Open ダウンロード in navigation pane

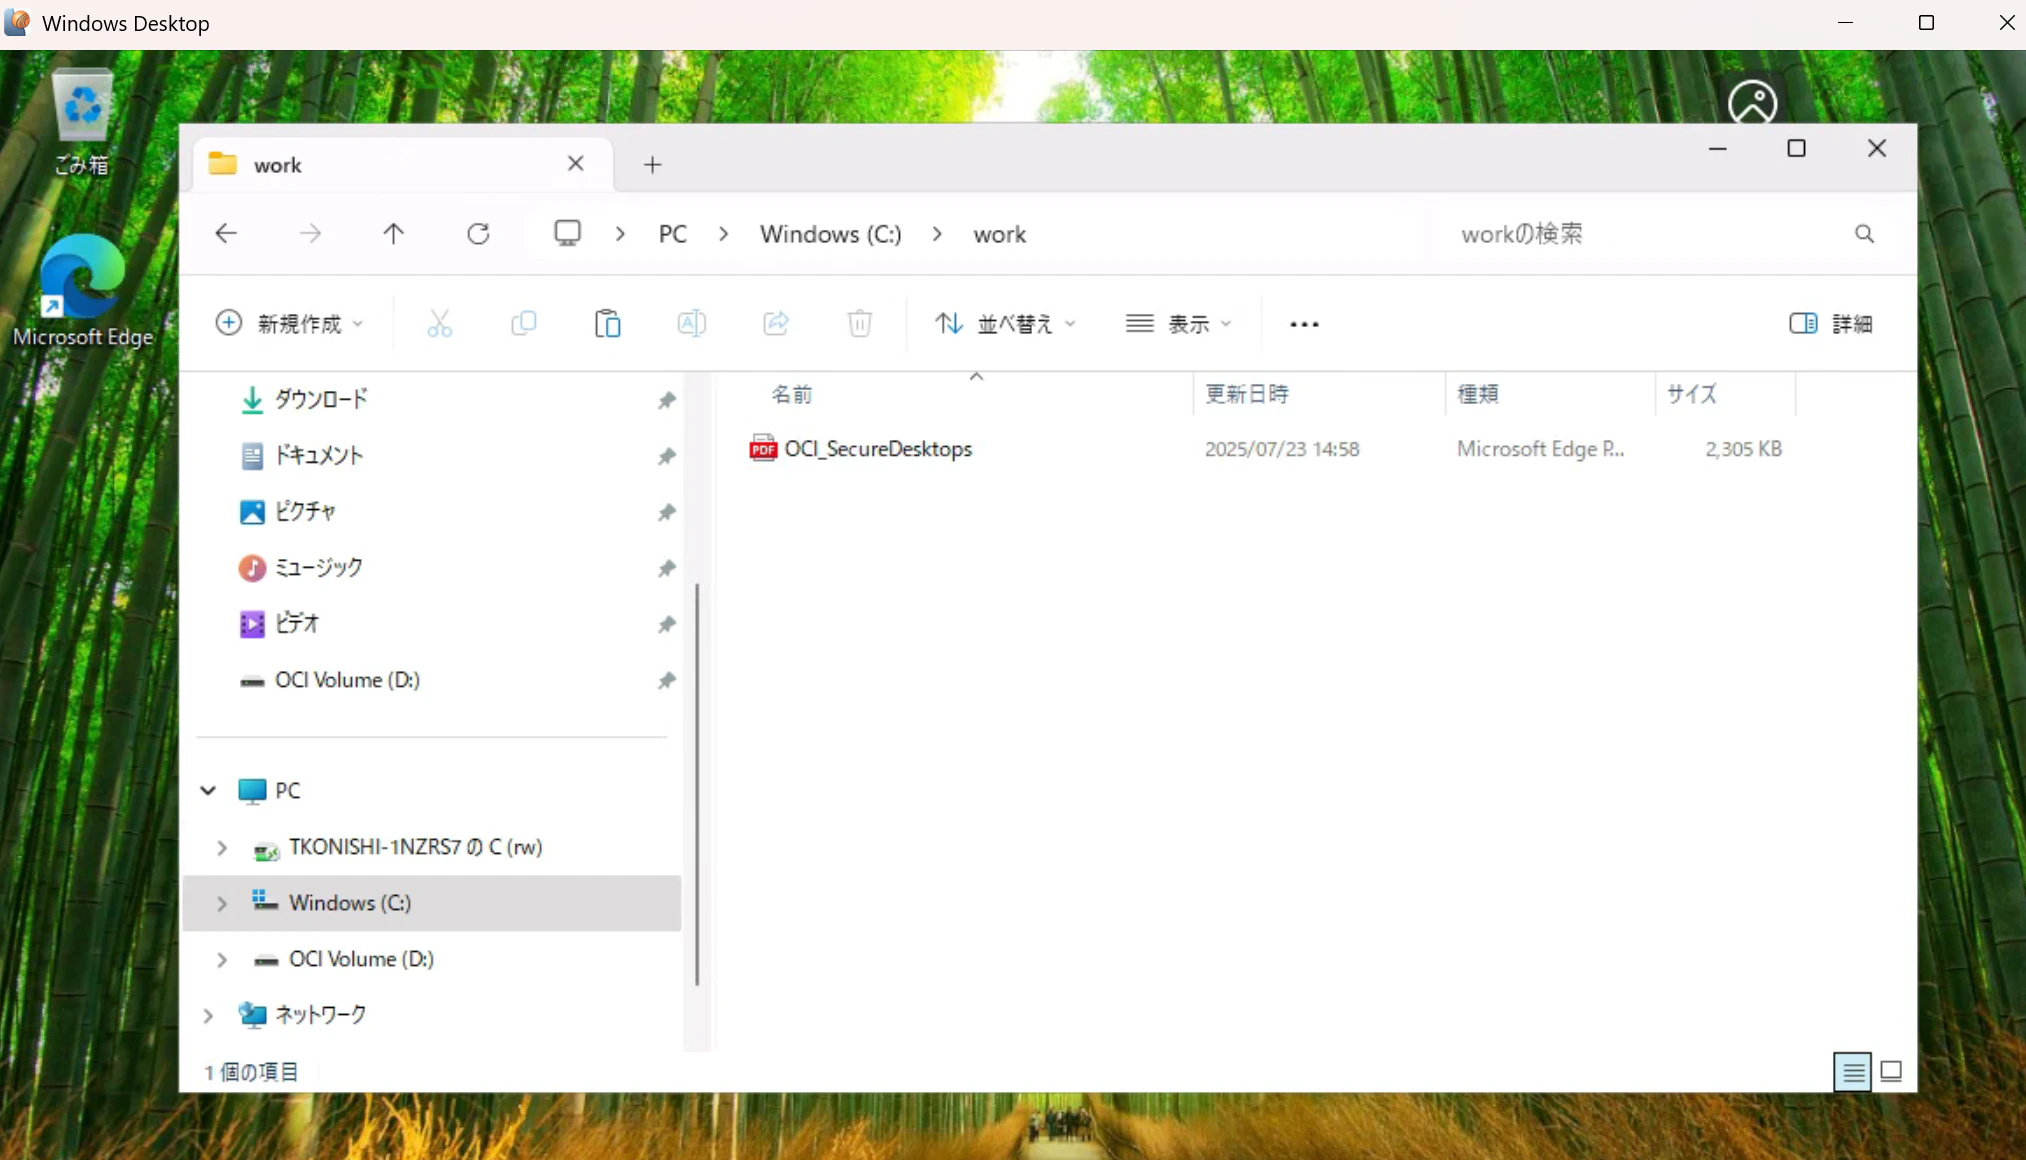coord(321,400)
